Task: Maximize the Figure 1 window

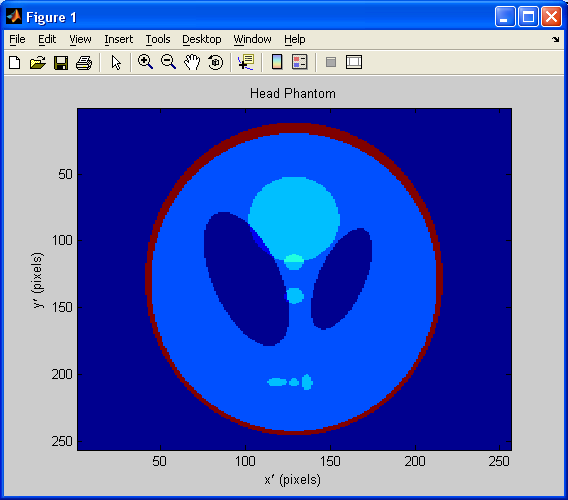Action: (528, 17)
